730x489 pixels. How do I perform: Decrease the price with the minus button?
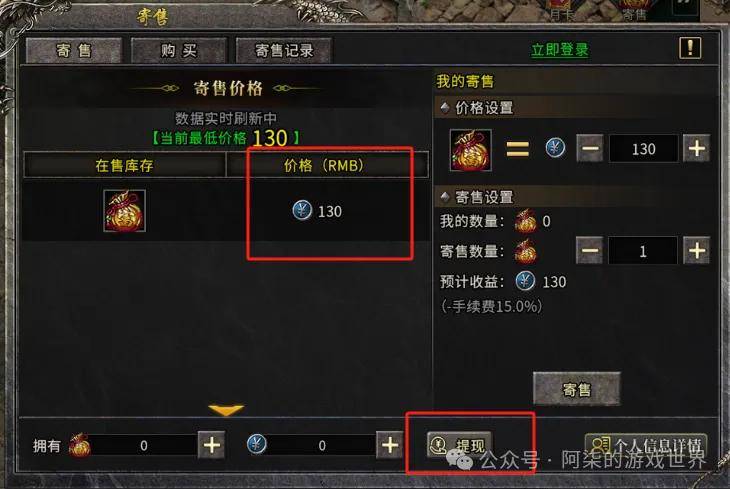(590, 149)
